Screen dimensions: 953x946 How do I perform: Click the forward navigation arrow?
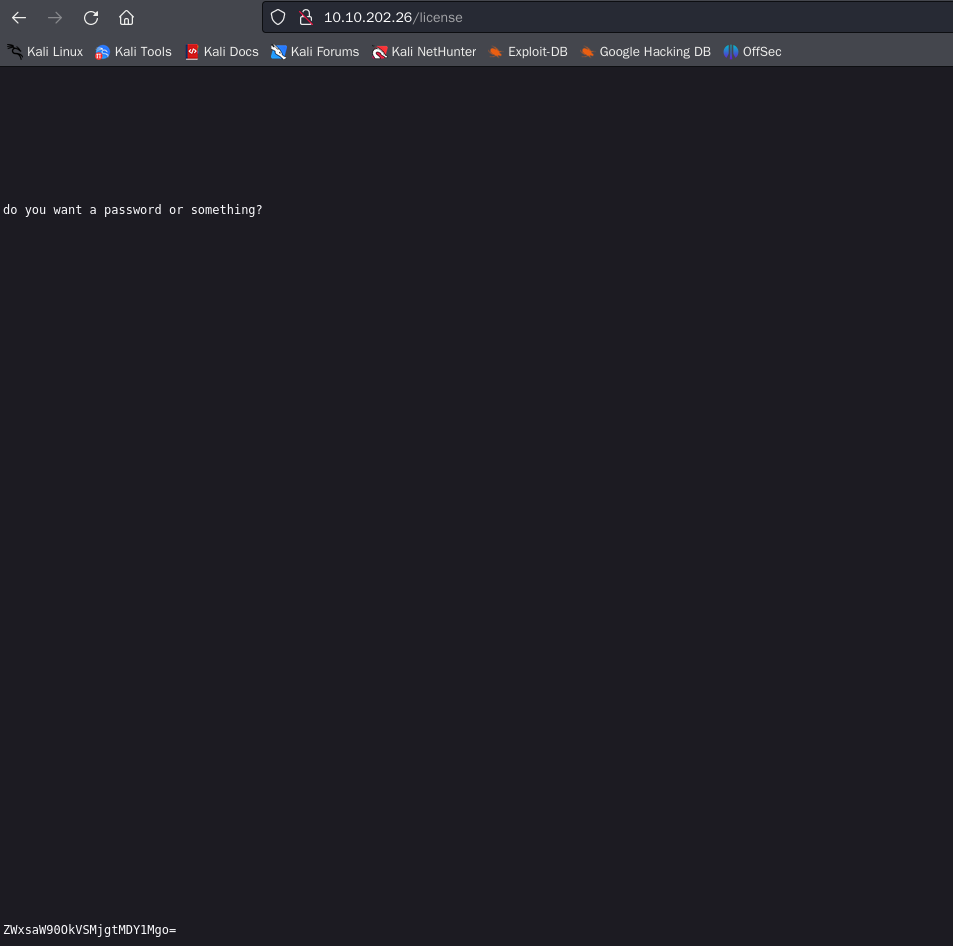click(55, 18)
